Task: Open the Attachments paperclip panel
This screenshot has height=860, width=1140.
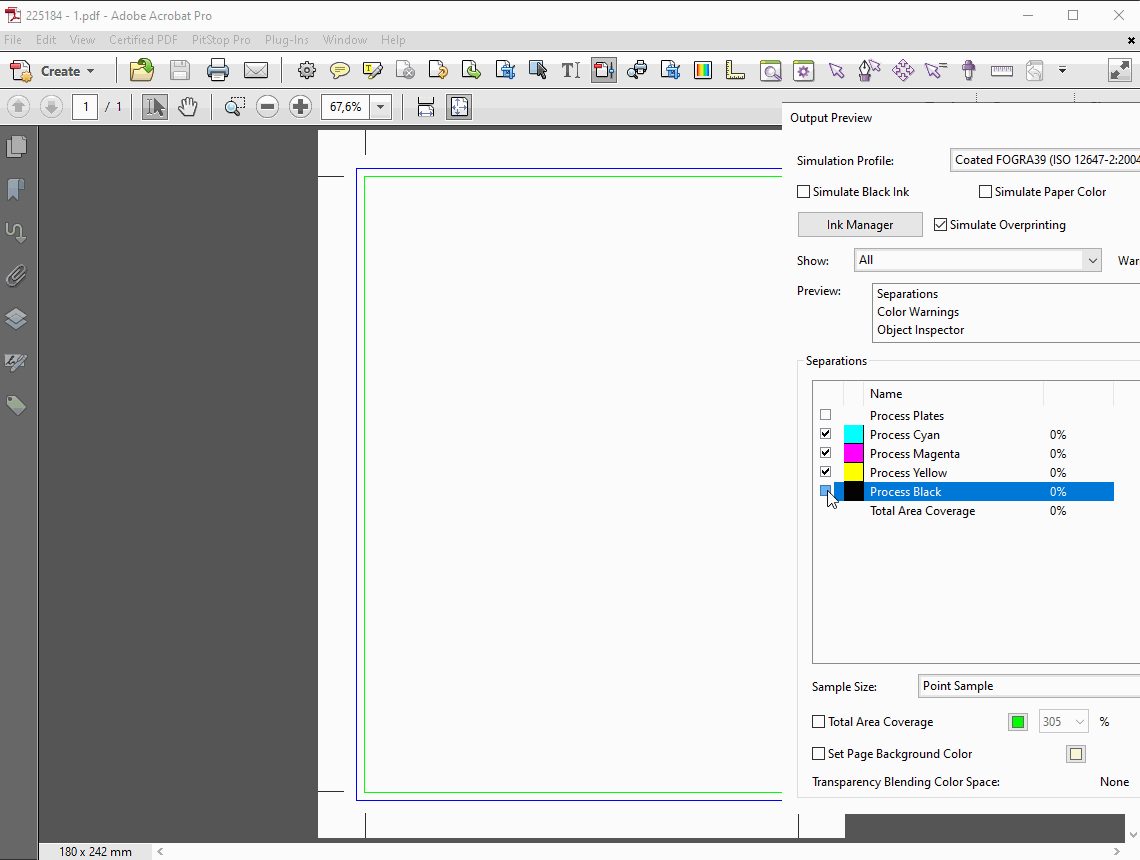Action: [x=16, y=275]
